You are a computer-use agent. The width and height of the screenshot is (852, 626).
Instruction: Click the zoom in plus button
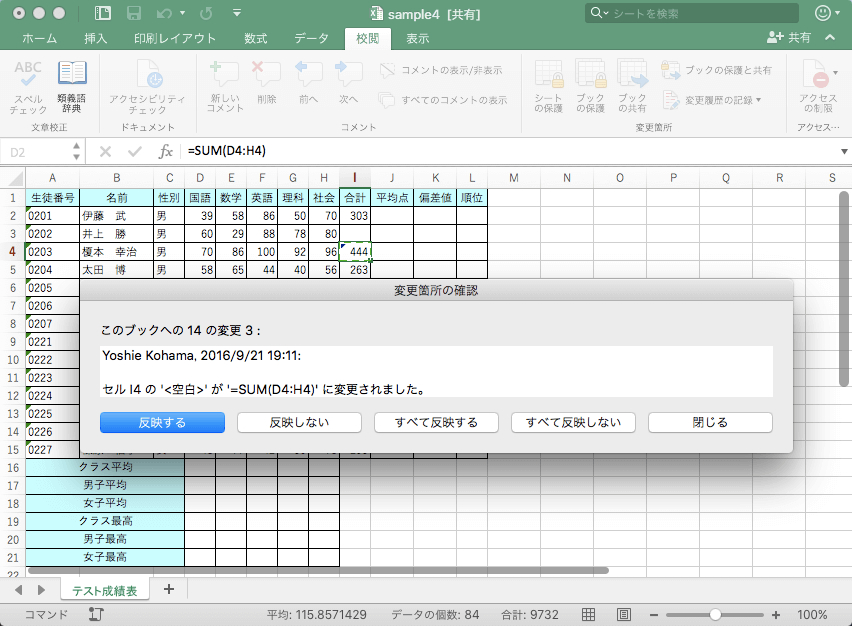(x=776, y=615)
